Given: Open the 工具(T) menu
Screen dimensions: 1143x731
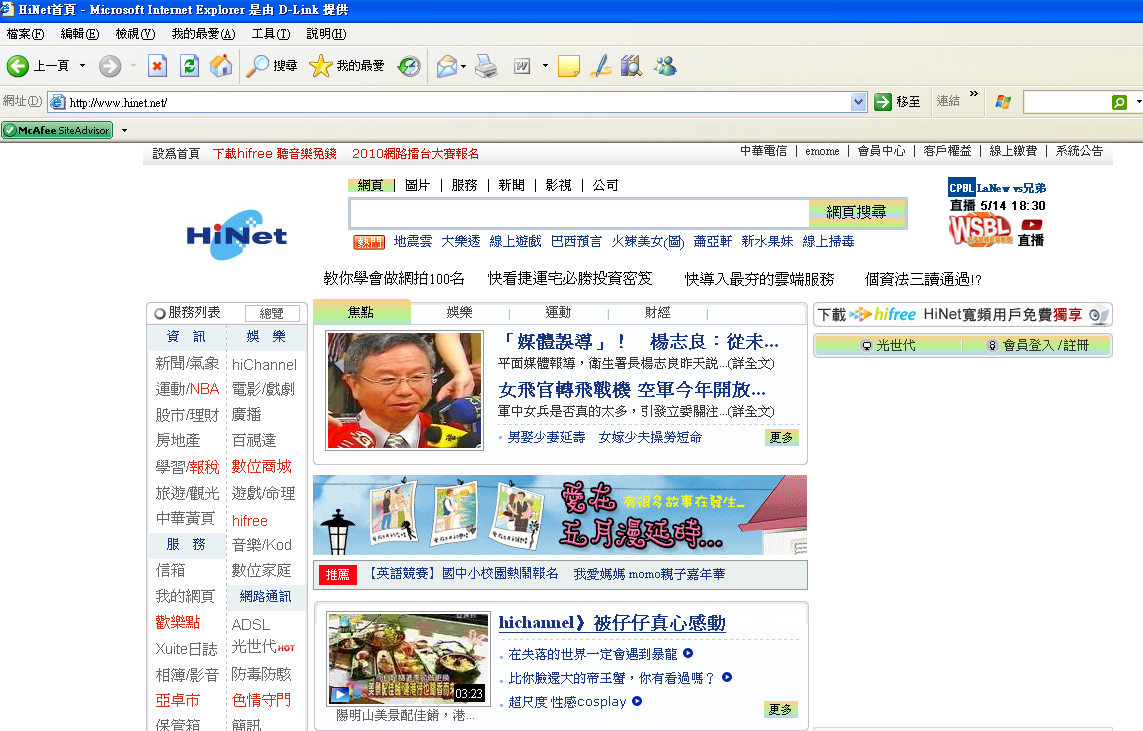Looking at the screenshot, I should point(271,34).
